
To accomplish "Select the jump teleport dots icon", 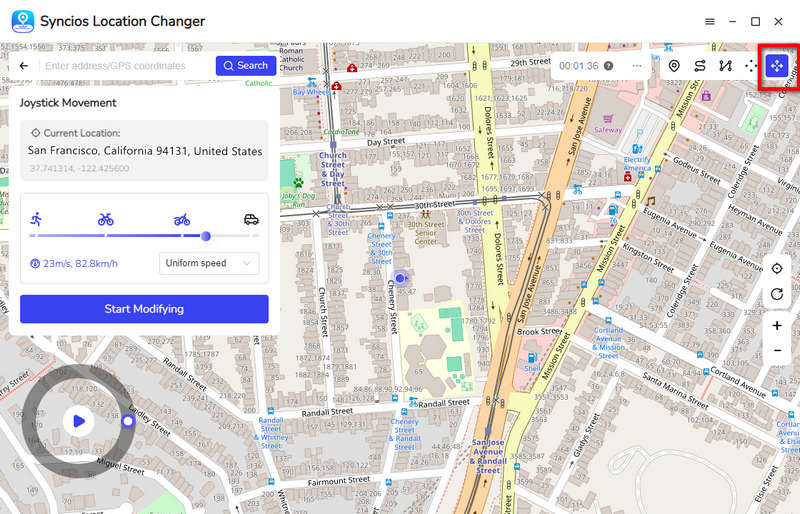I will (751, 66).
